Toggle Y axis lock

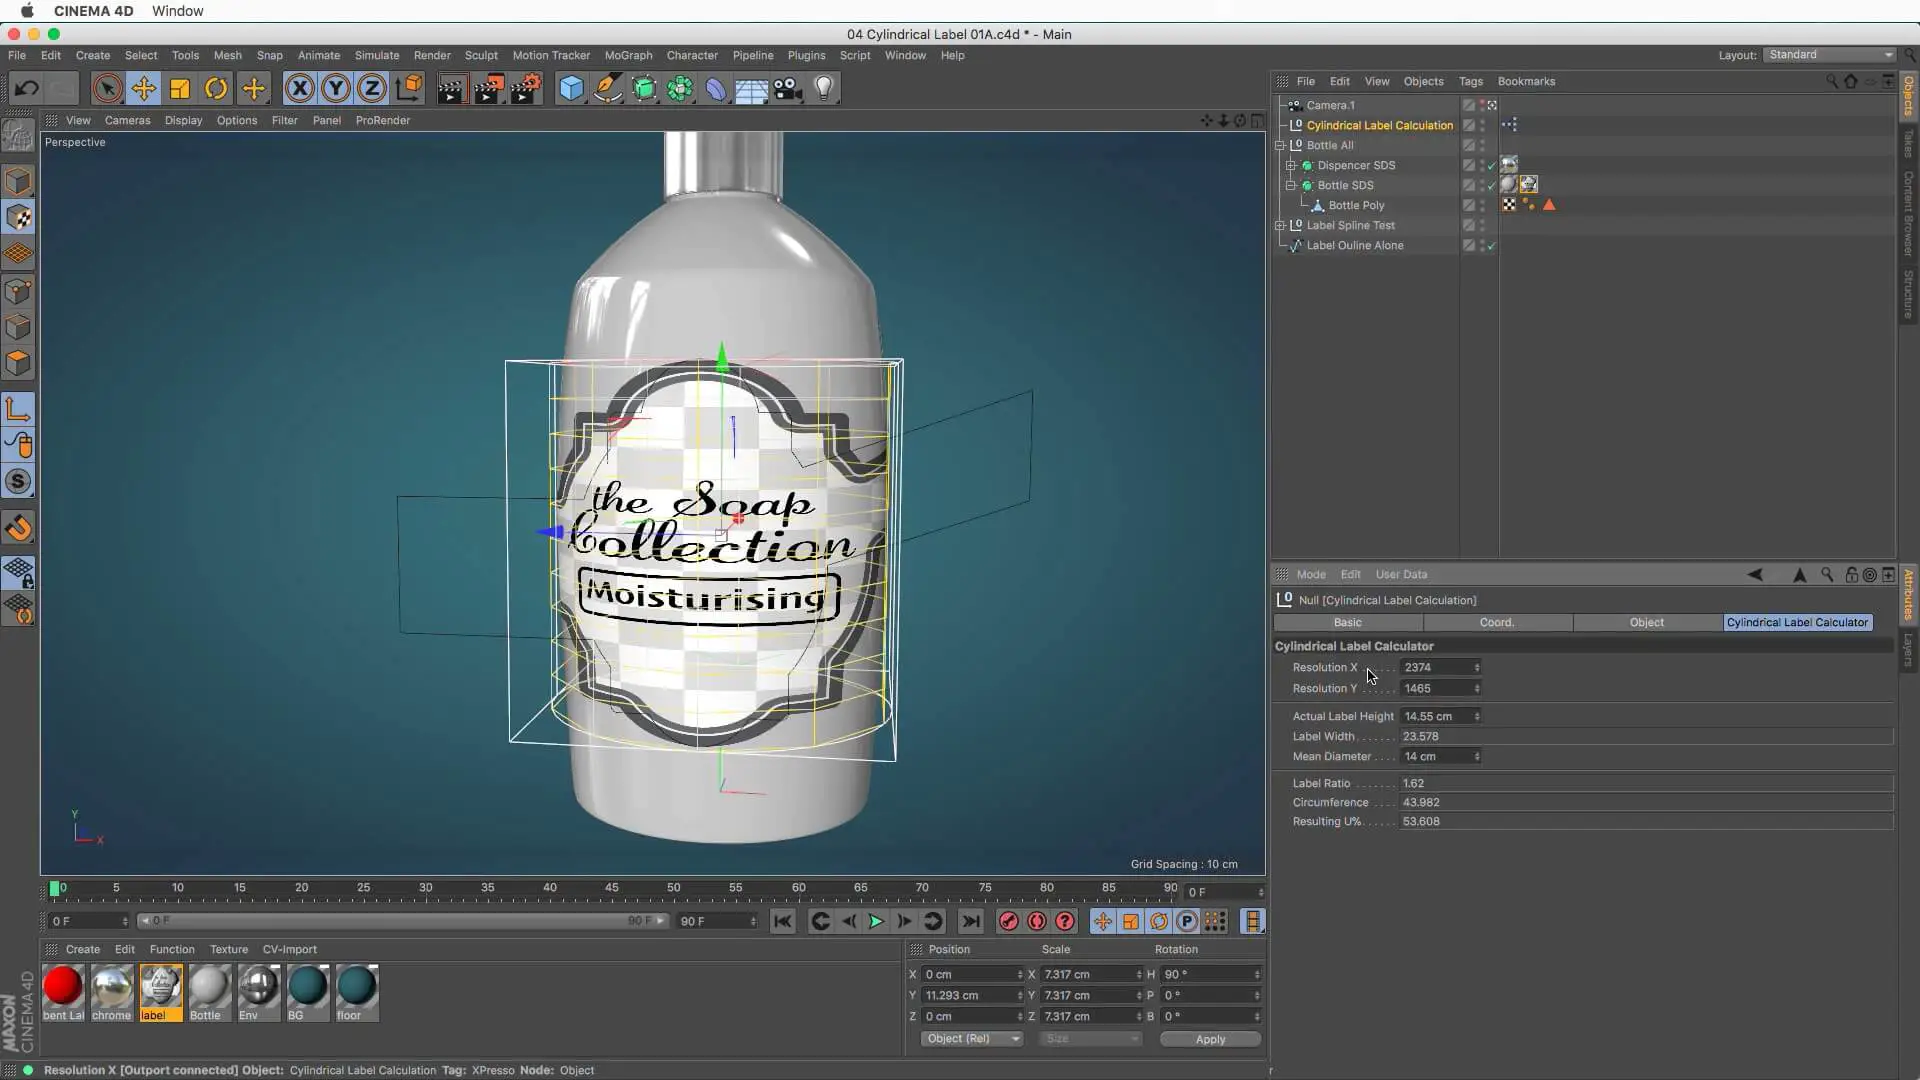point(336,88)
